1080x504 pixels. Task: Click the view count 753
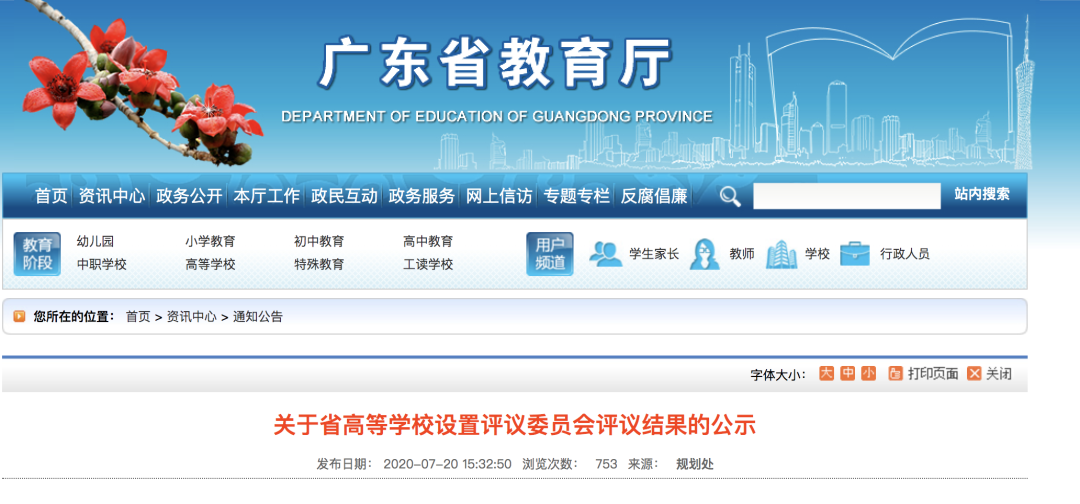[x=606, y=464]
